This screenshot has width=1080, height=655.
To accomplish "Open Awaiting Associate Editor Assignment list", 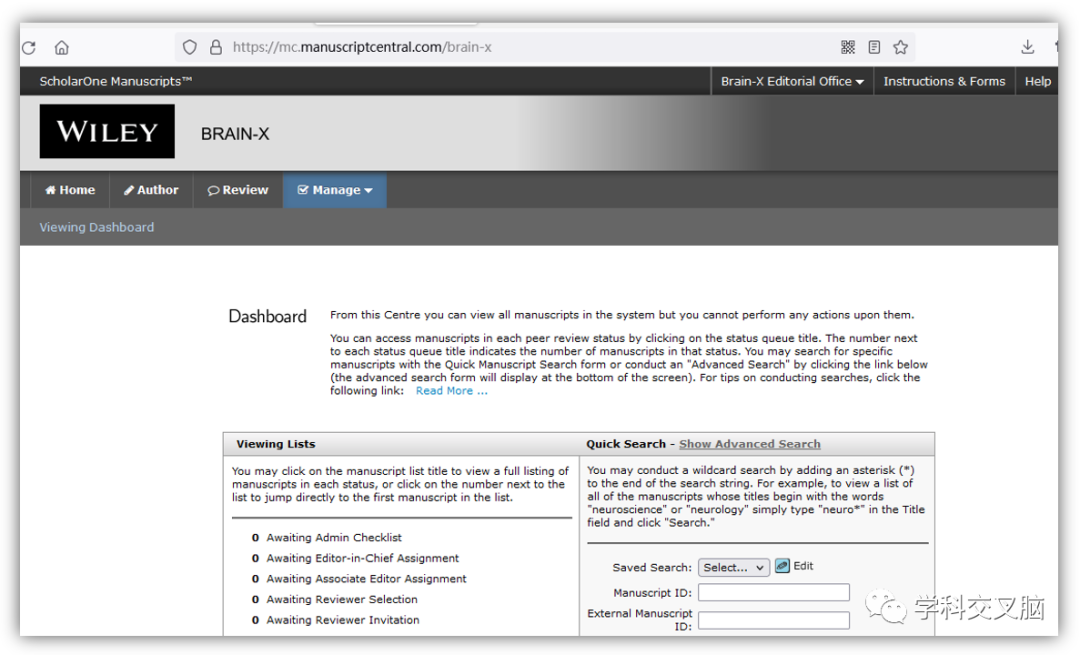I will (x=366, y=579).
